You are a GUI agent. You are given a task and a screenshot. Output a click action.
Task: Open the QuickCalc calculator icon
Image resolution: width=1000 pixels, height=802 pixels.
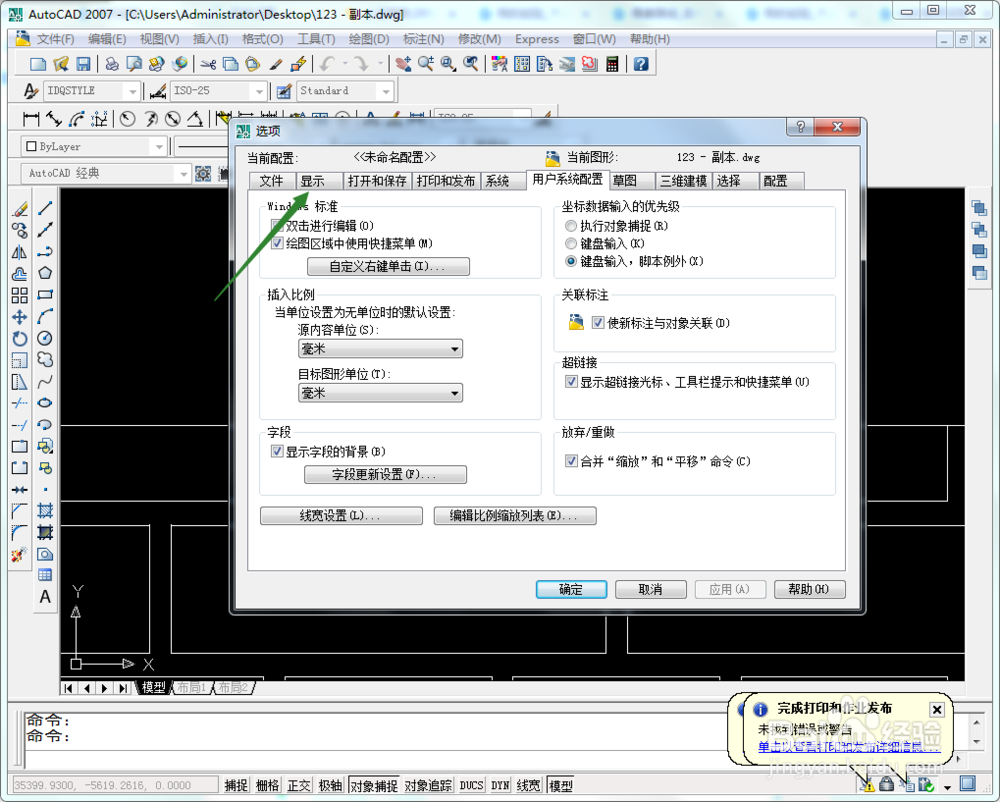click(612, 64)
